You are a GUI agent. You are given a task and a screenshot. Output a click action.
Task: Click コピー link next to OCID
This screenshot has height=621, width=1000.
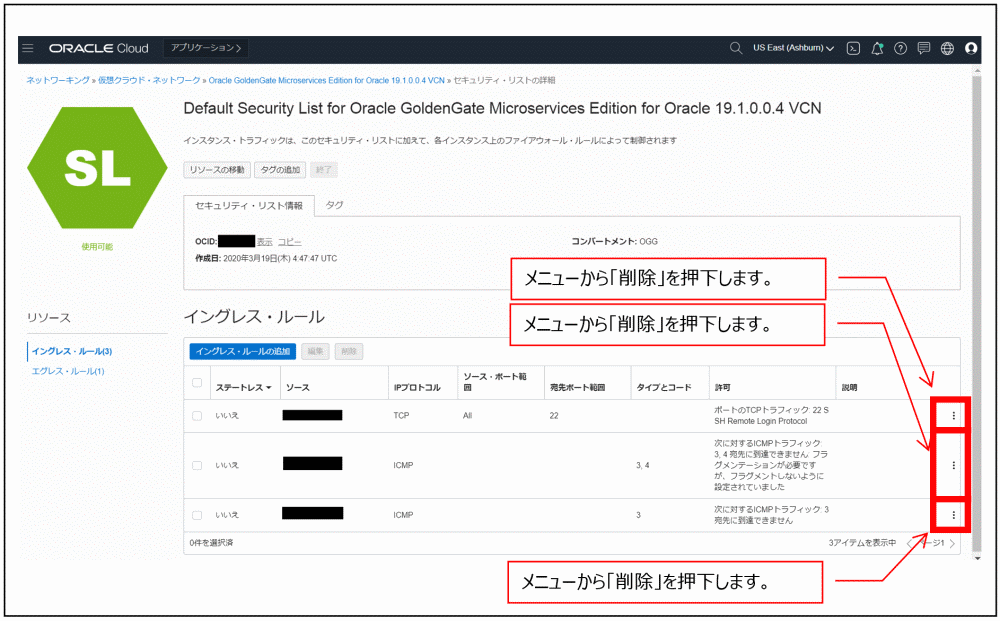click(290, 242)
